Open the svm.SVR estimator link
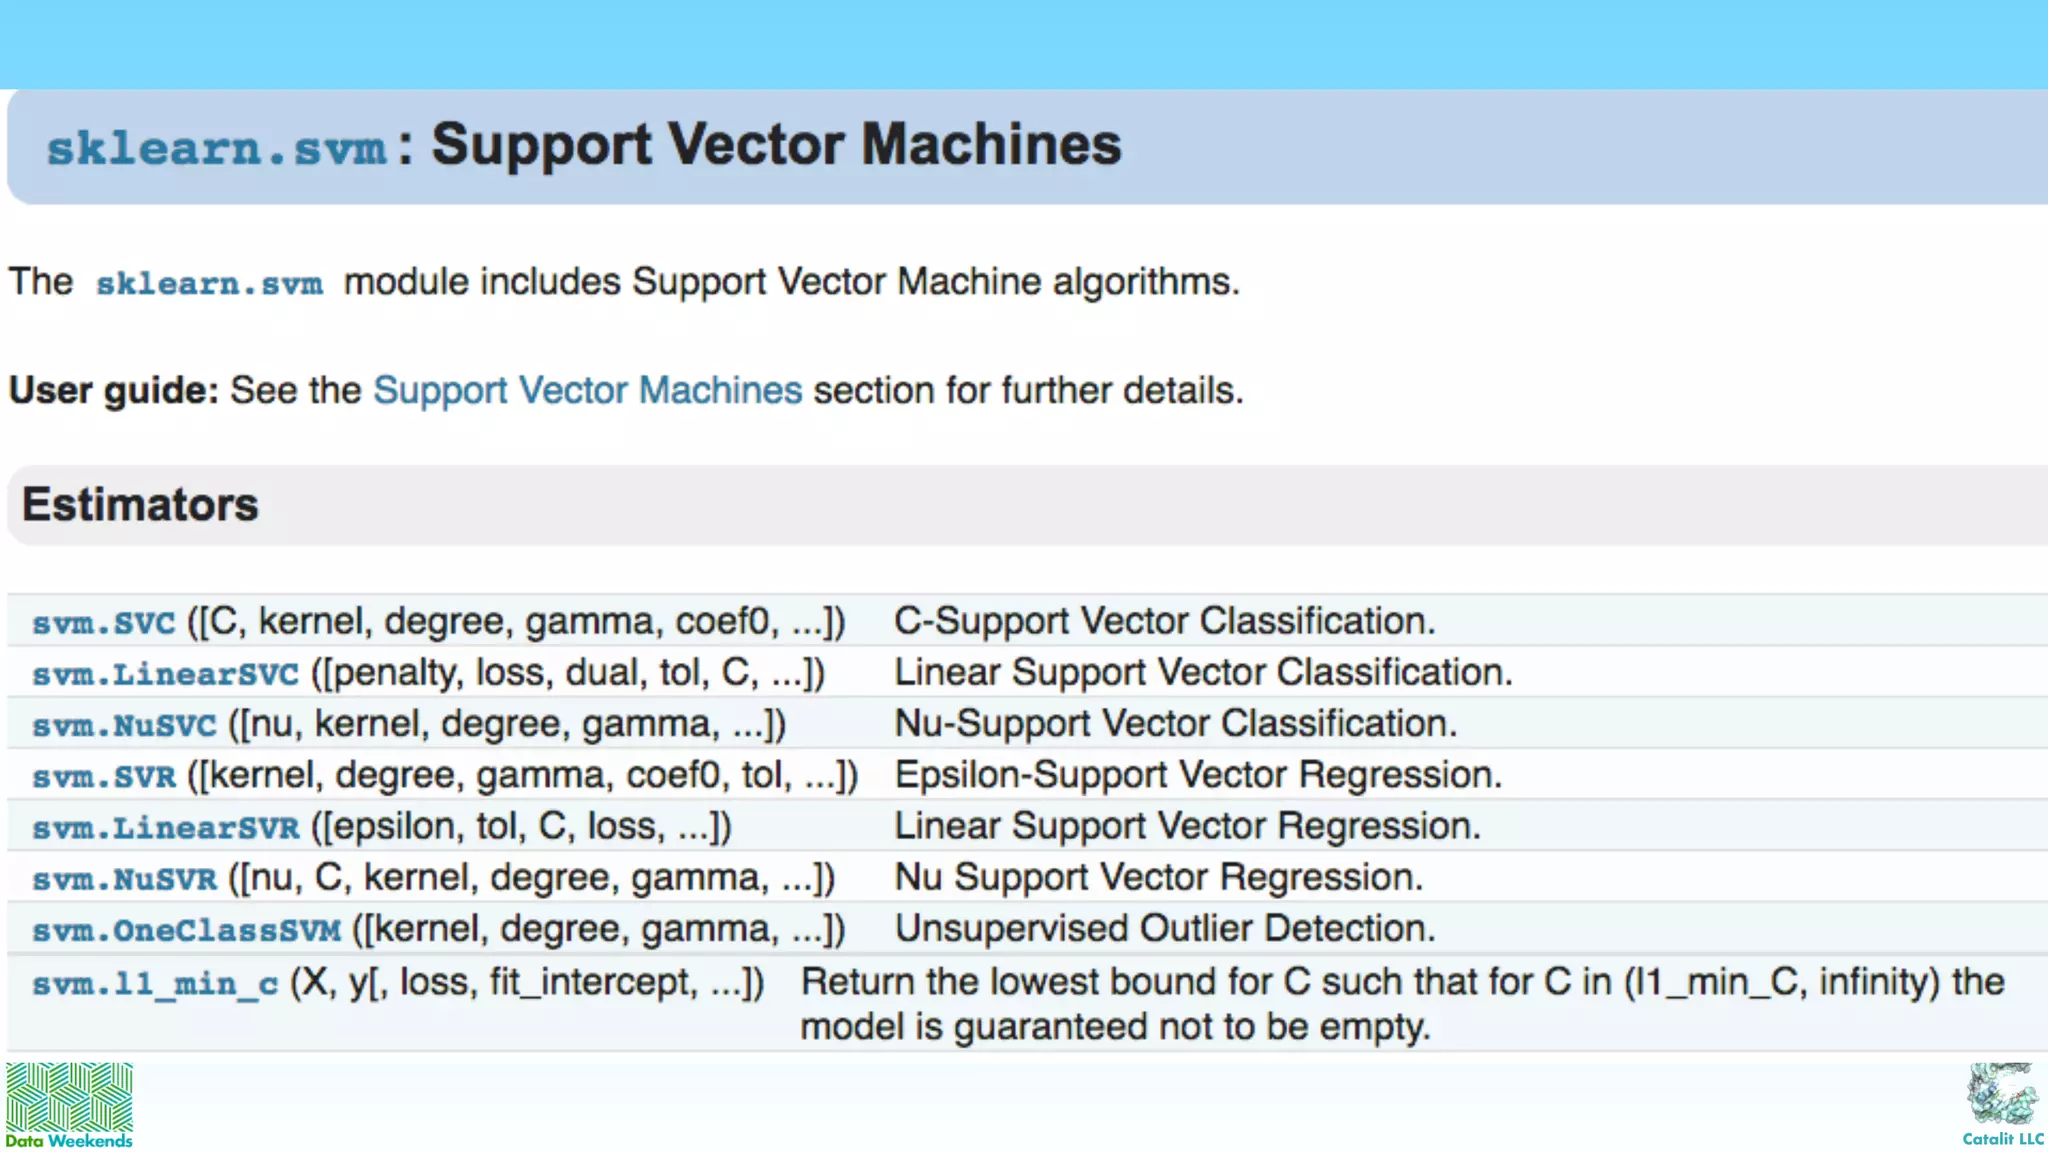The width and height of the screenshot is (2048, 1152). point(104,776)
